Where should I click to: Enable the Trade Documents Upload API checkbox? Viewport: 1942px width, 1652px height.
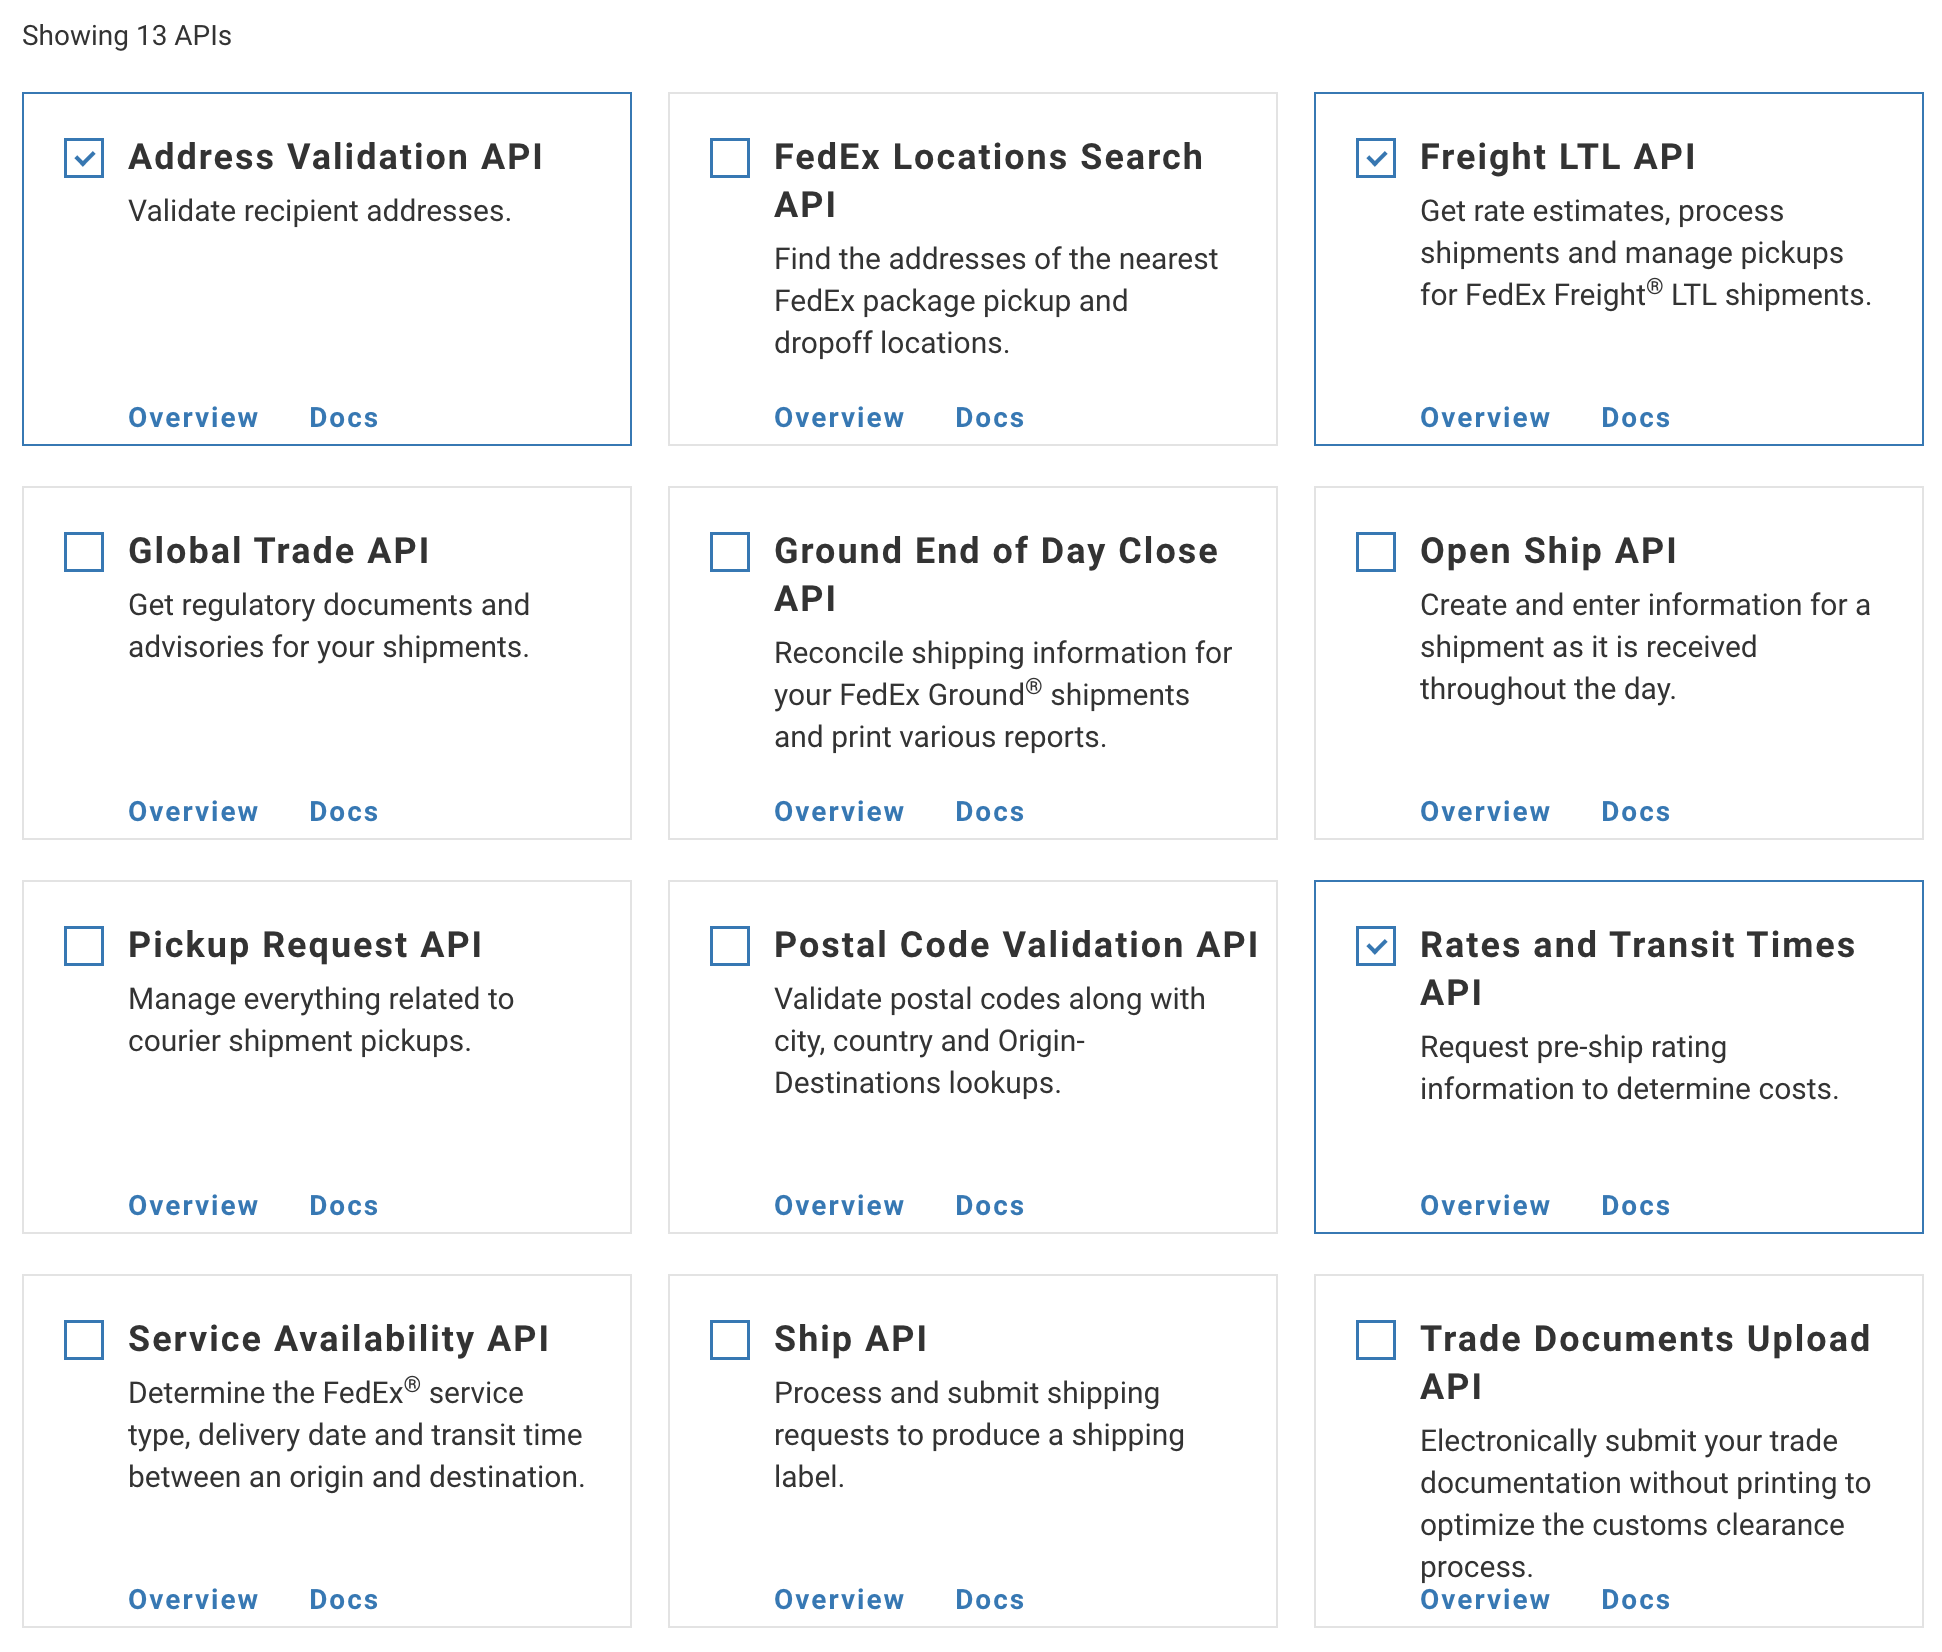pos(1376,1340)
